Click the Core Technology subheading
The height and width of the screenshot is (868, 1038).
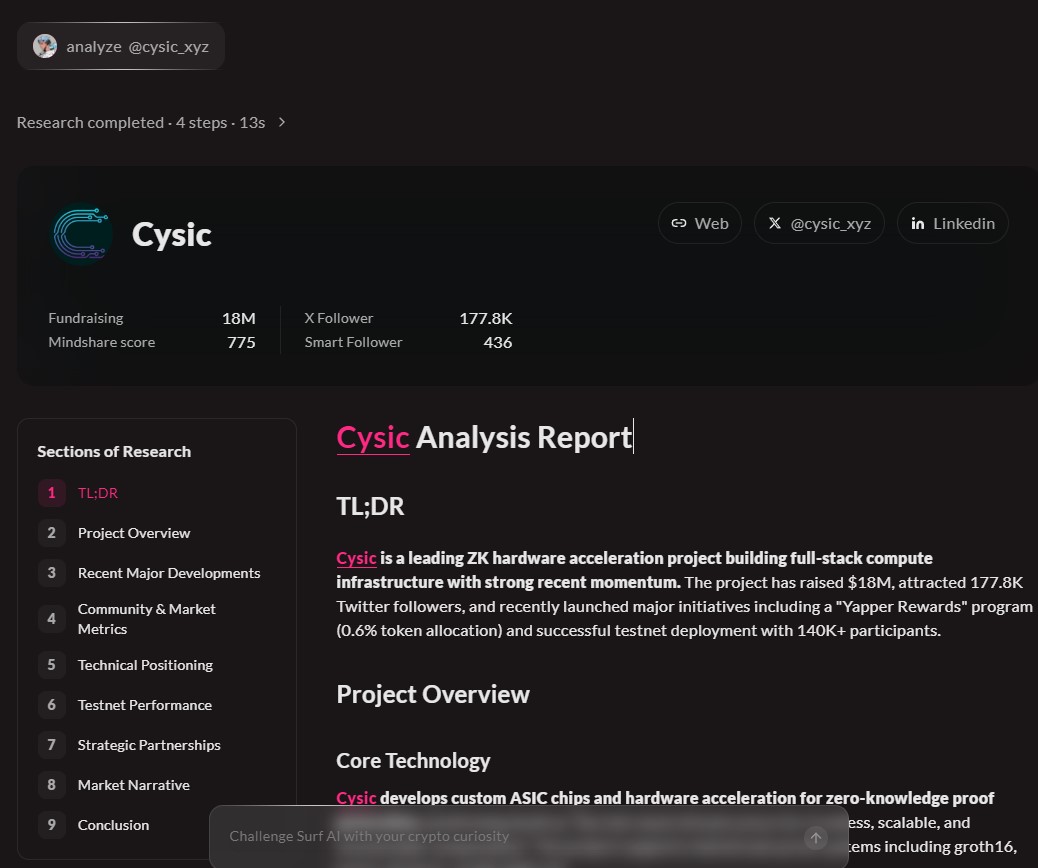coord(413,761)
